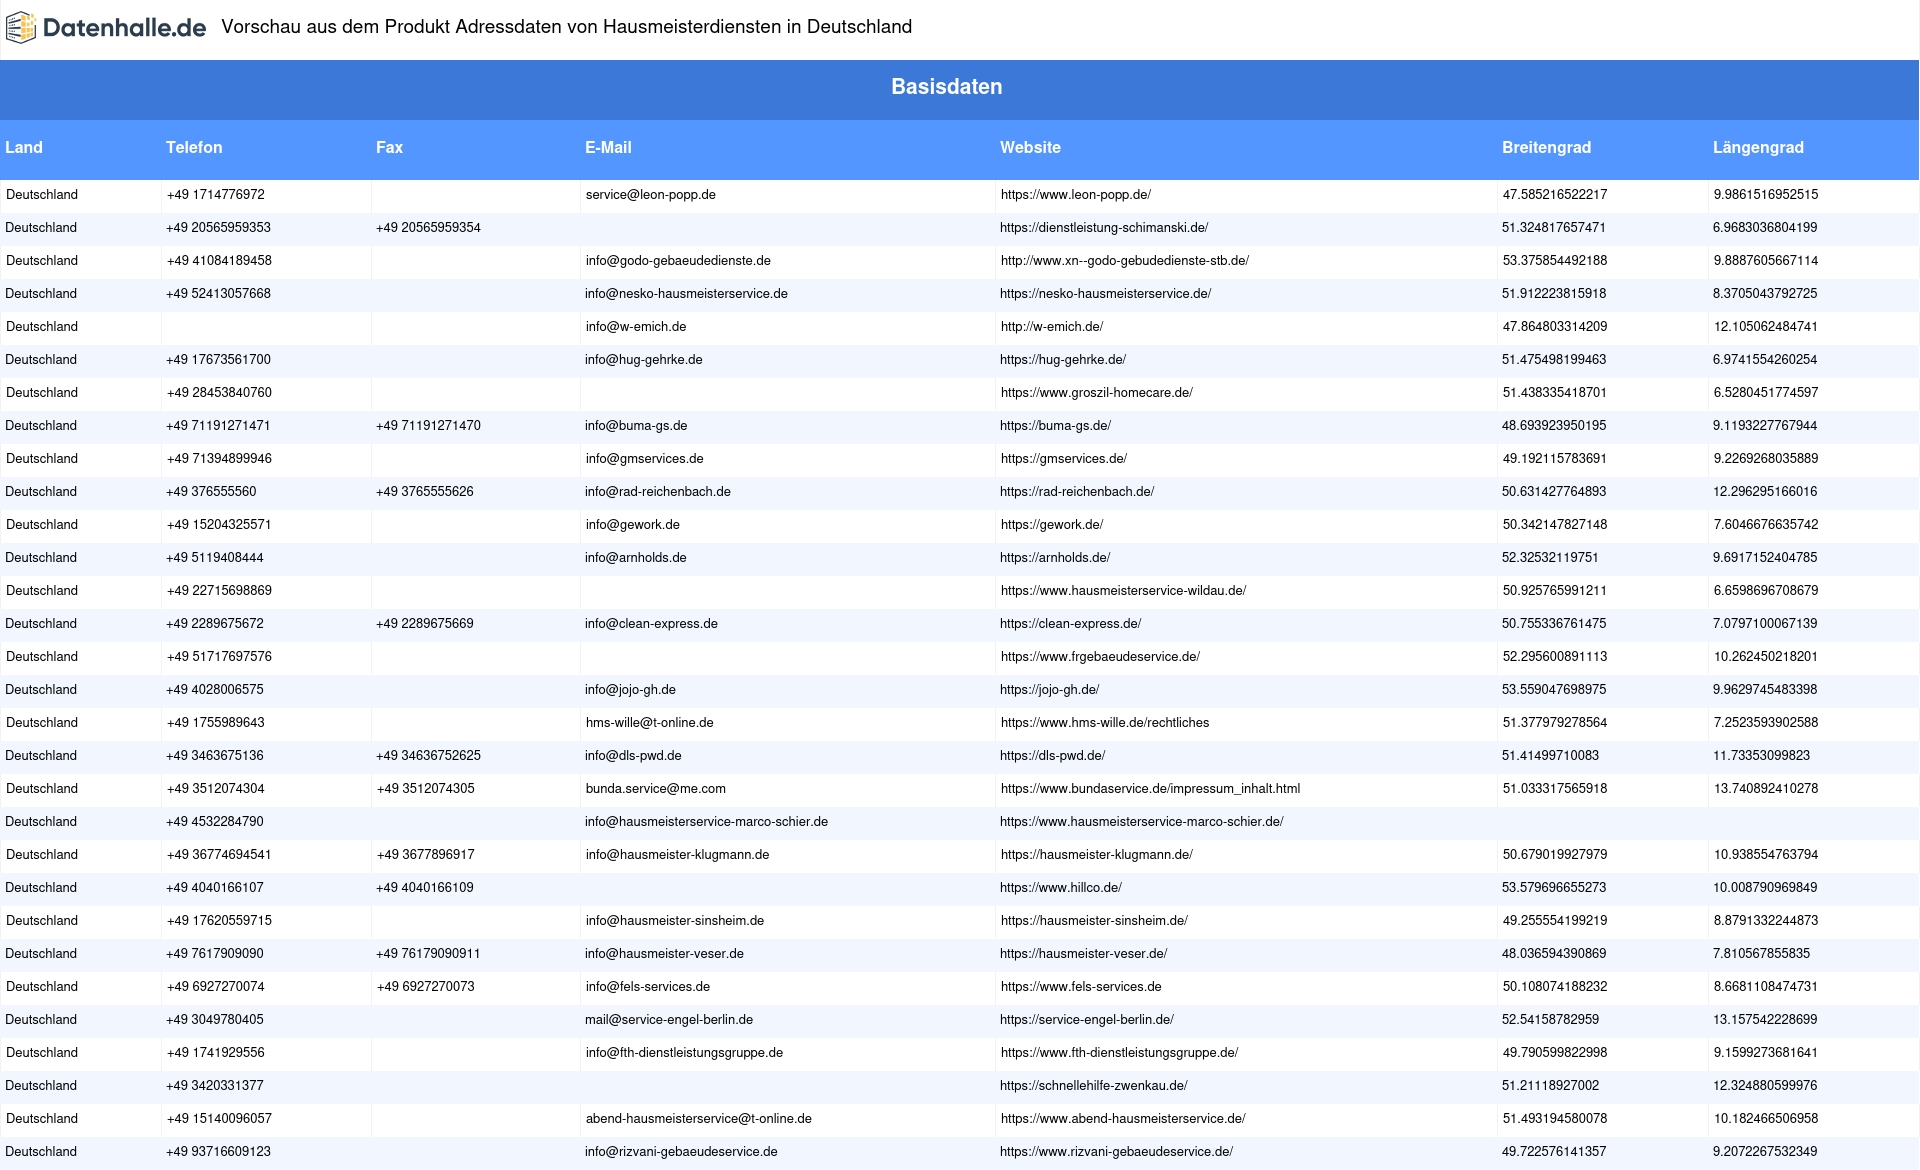Screen dimensions: 1920x1170
Task: Click the Breitengrad column header
Action: pos(1546,147)
